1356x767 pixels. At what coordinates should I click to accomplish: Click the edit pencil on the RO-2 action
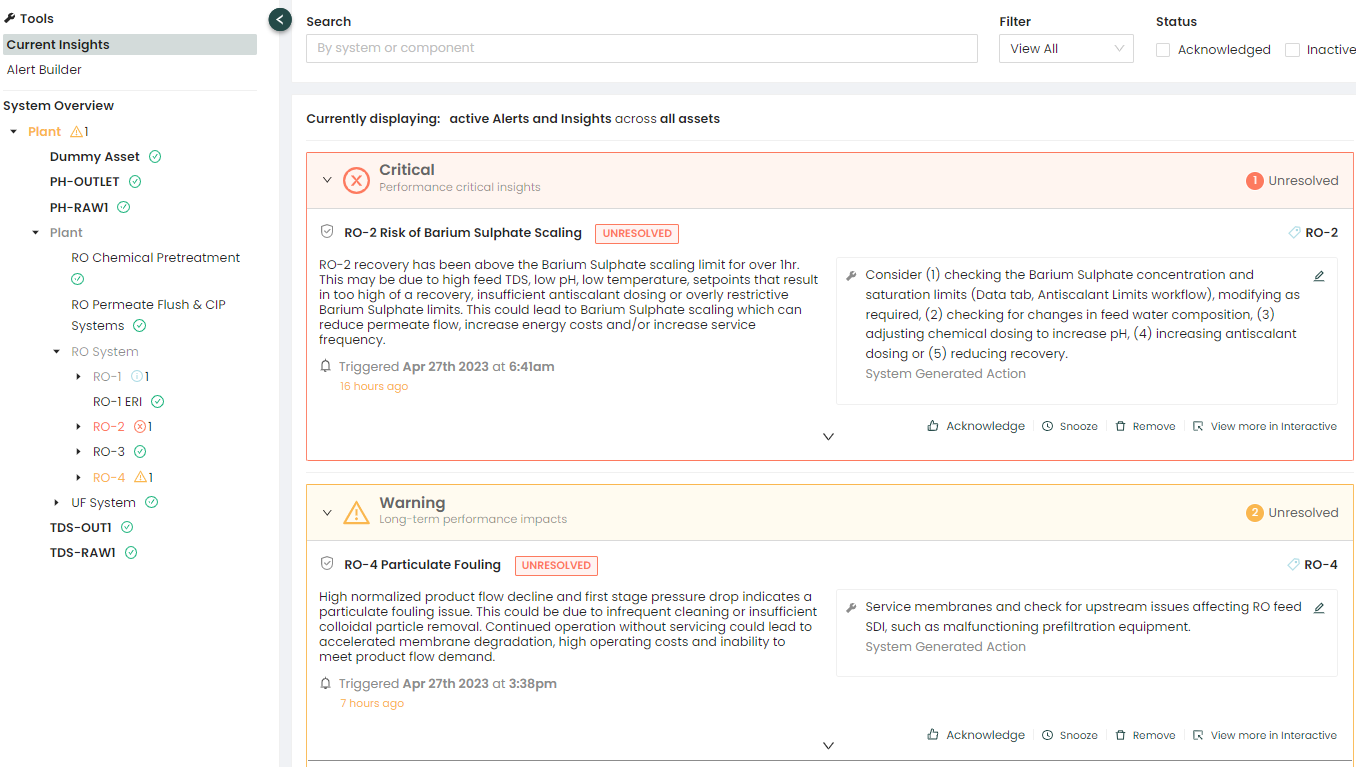pyautogui.click(x=1319, y=276)
